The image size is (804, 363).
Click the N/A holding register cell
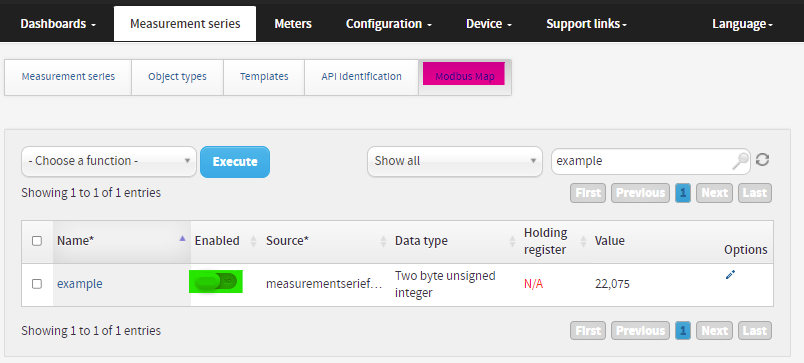[x=533, y=285]
